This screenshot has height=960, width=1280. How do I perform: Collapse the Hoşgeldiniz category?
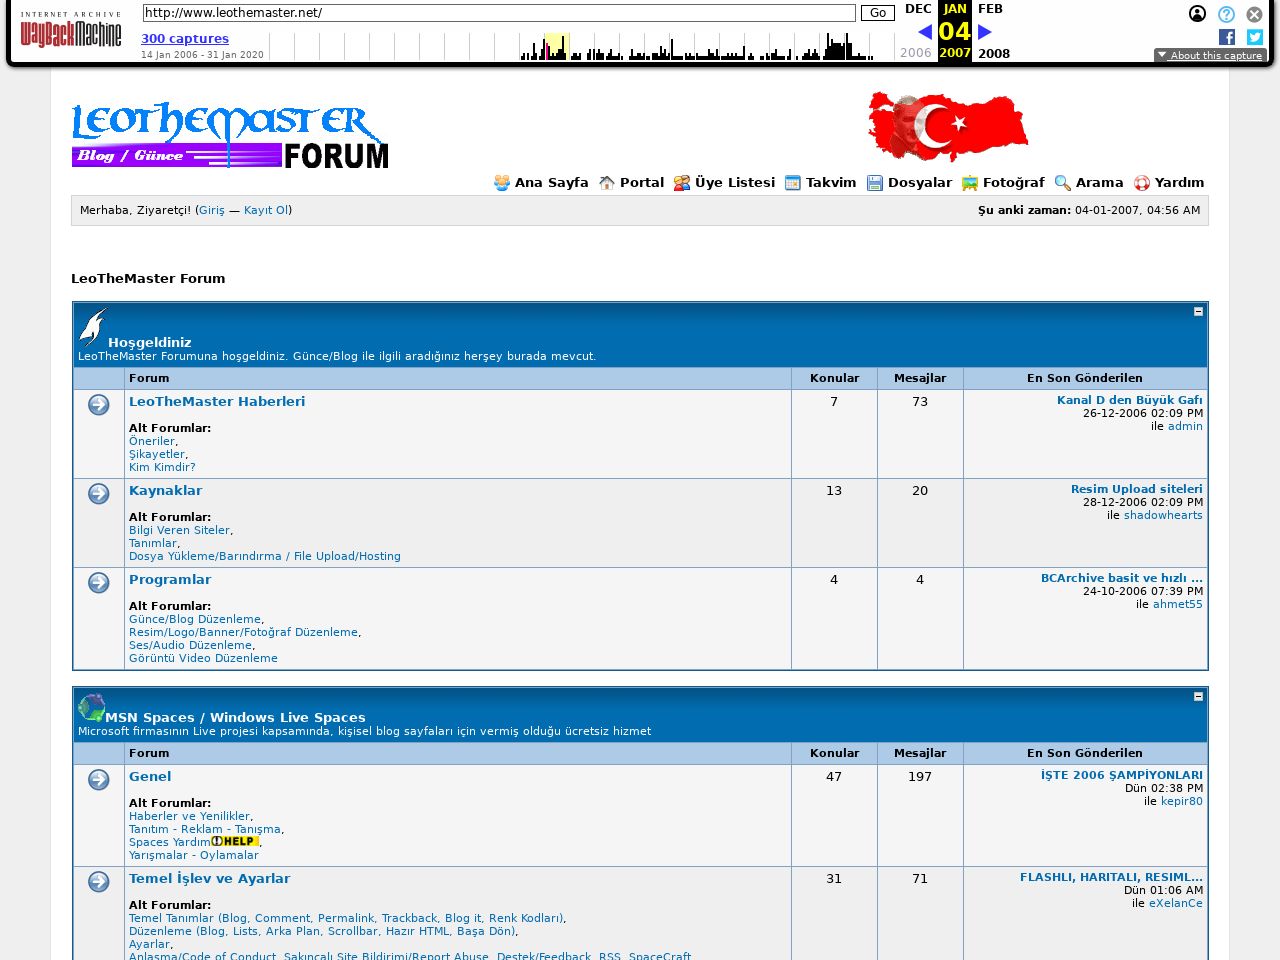1198,312
